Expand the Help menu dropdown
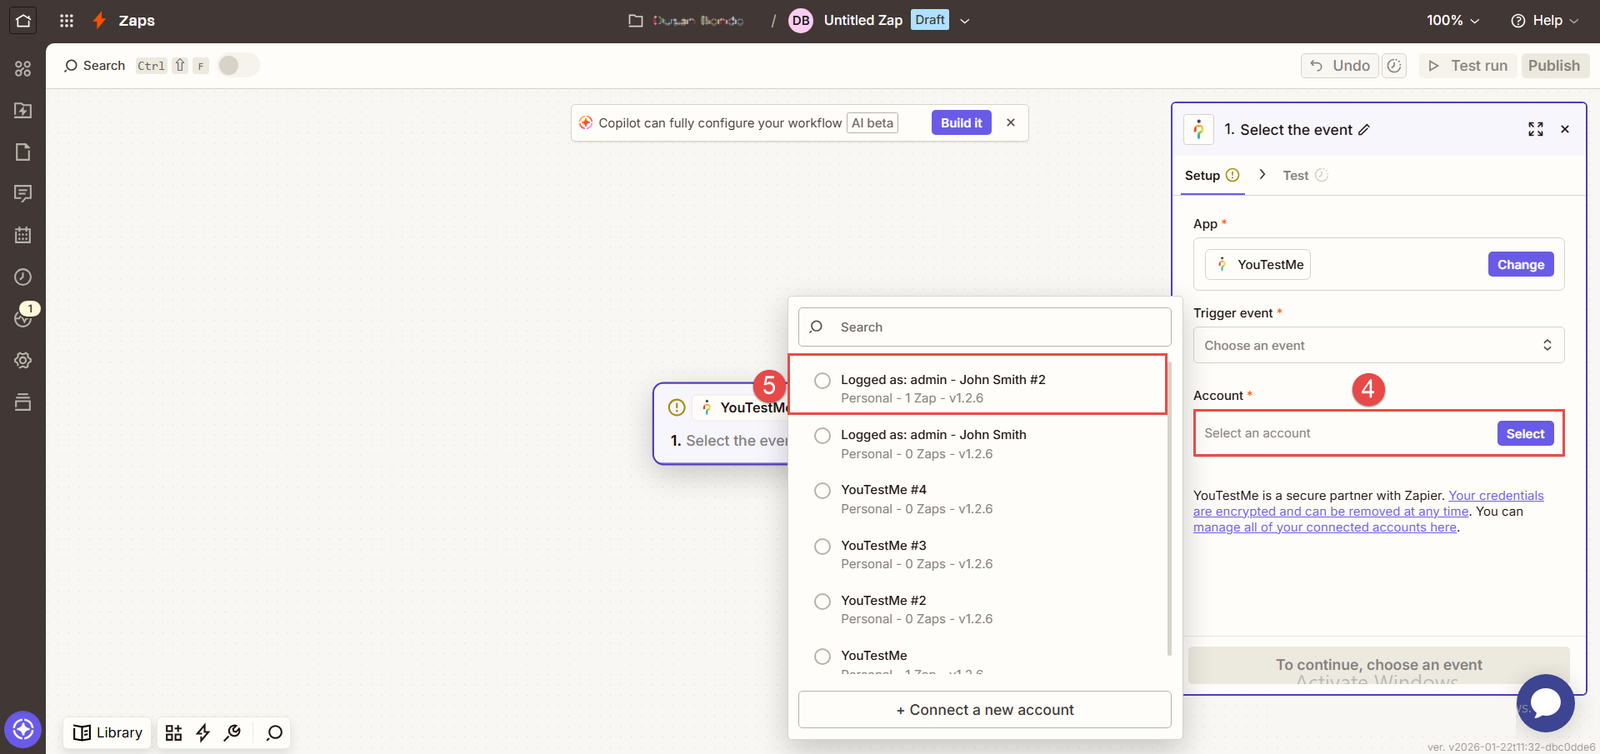1600x754 pixels. point(1545,20)
